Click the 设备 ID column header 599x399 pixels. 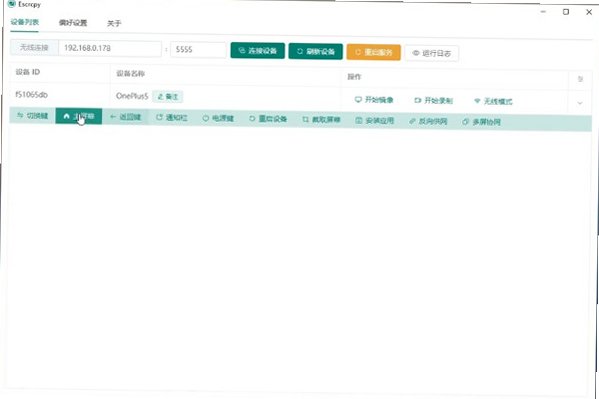28,72
